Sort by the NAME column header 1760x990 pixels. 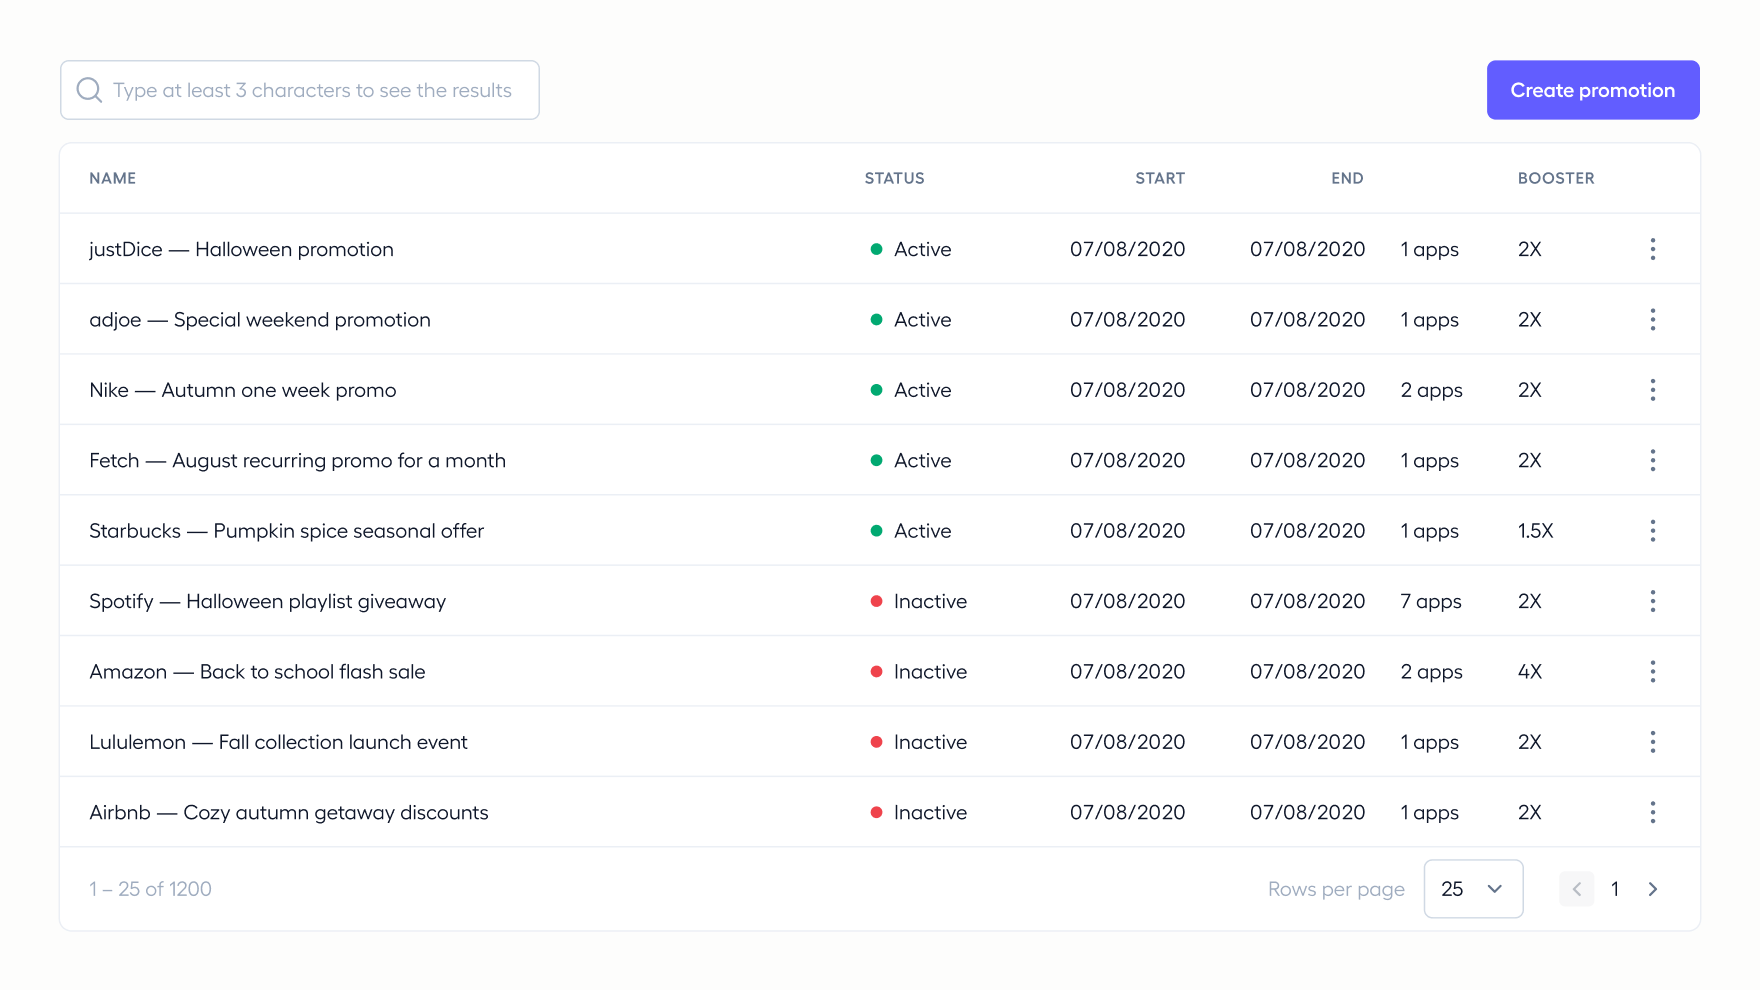pyautogui.click(x=112, y=178)
